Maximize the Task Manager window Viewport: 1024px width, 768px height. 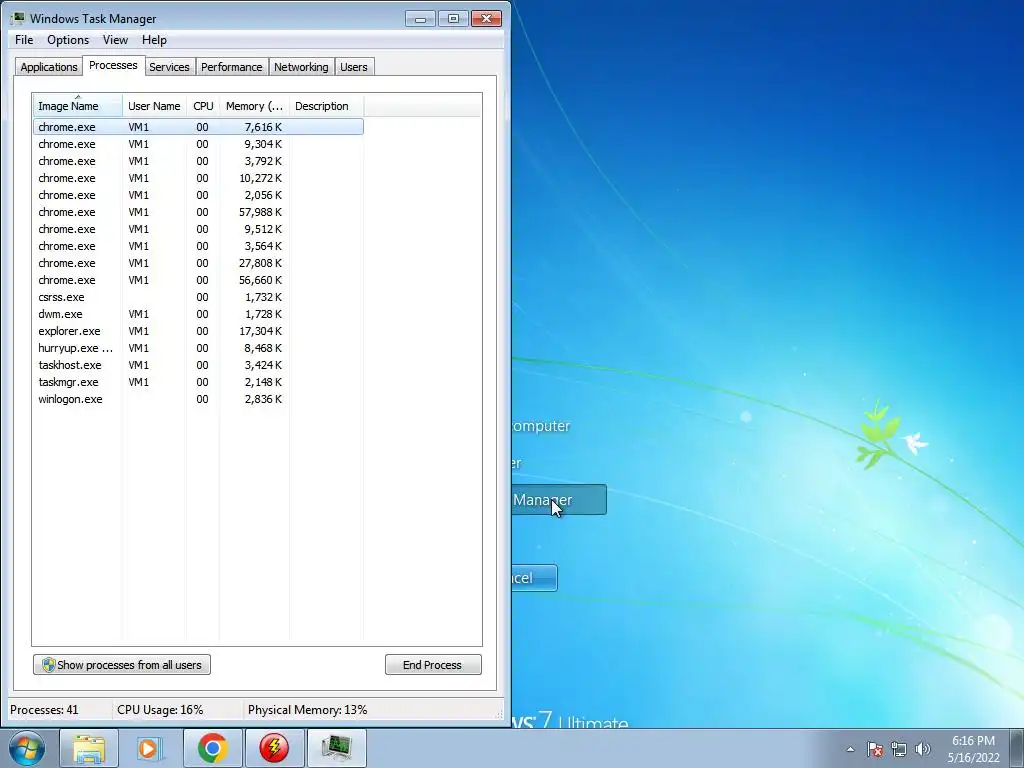(453, 18)
